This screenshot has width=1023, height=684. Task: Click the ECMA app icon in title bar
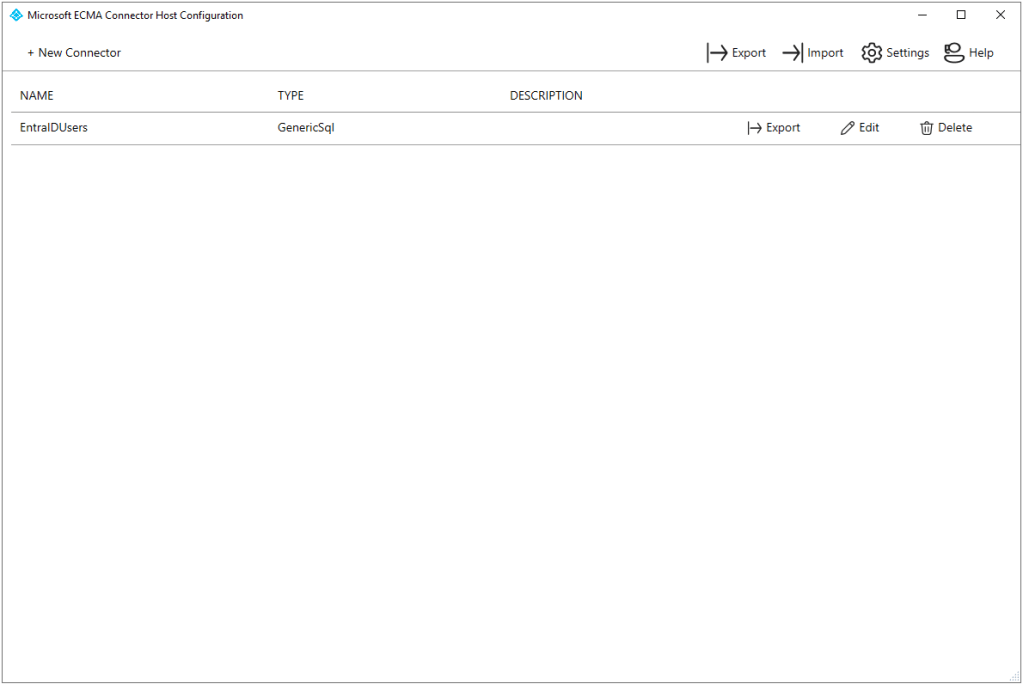point(16,15)
